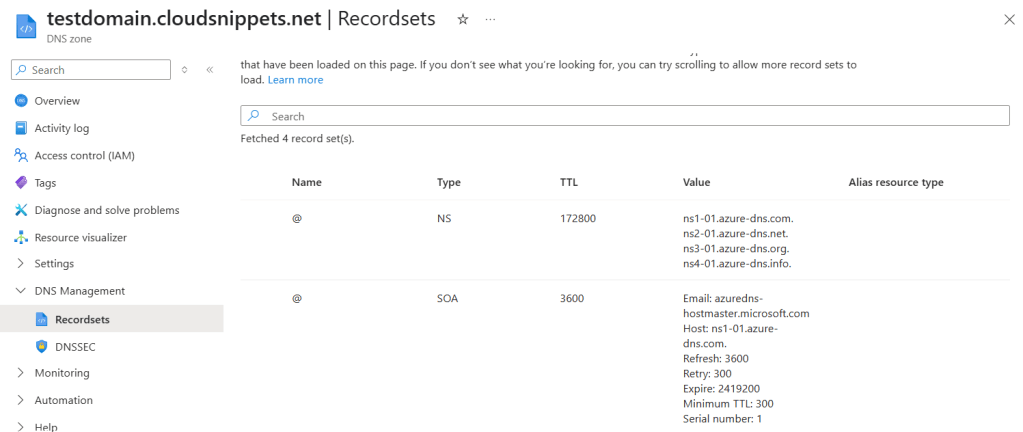Open Activity log icon in sidebar
This screenshot has height=432, width=1023.
point(21,128)
